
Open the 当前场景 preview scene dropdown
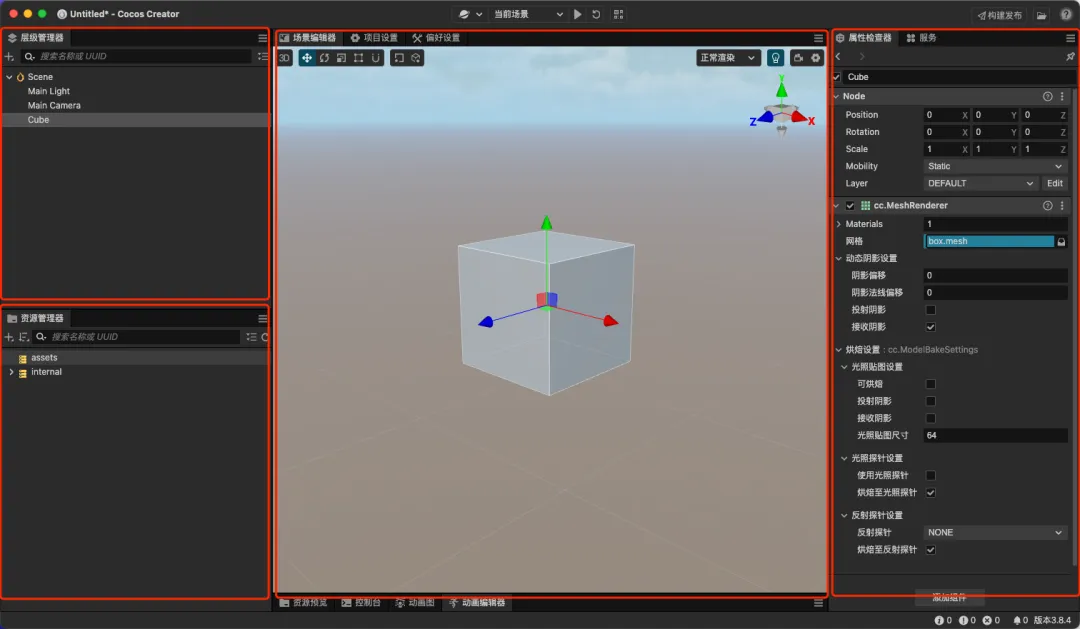click(528, 14)
